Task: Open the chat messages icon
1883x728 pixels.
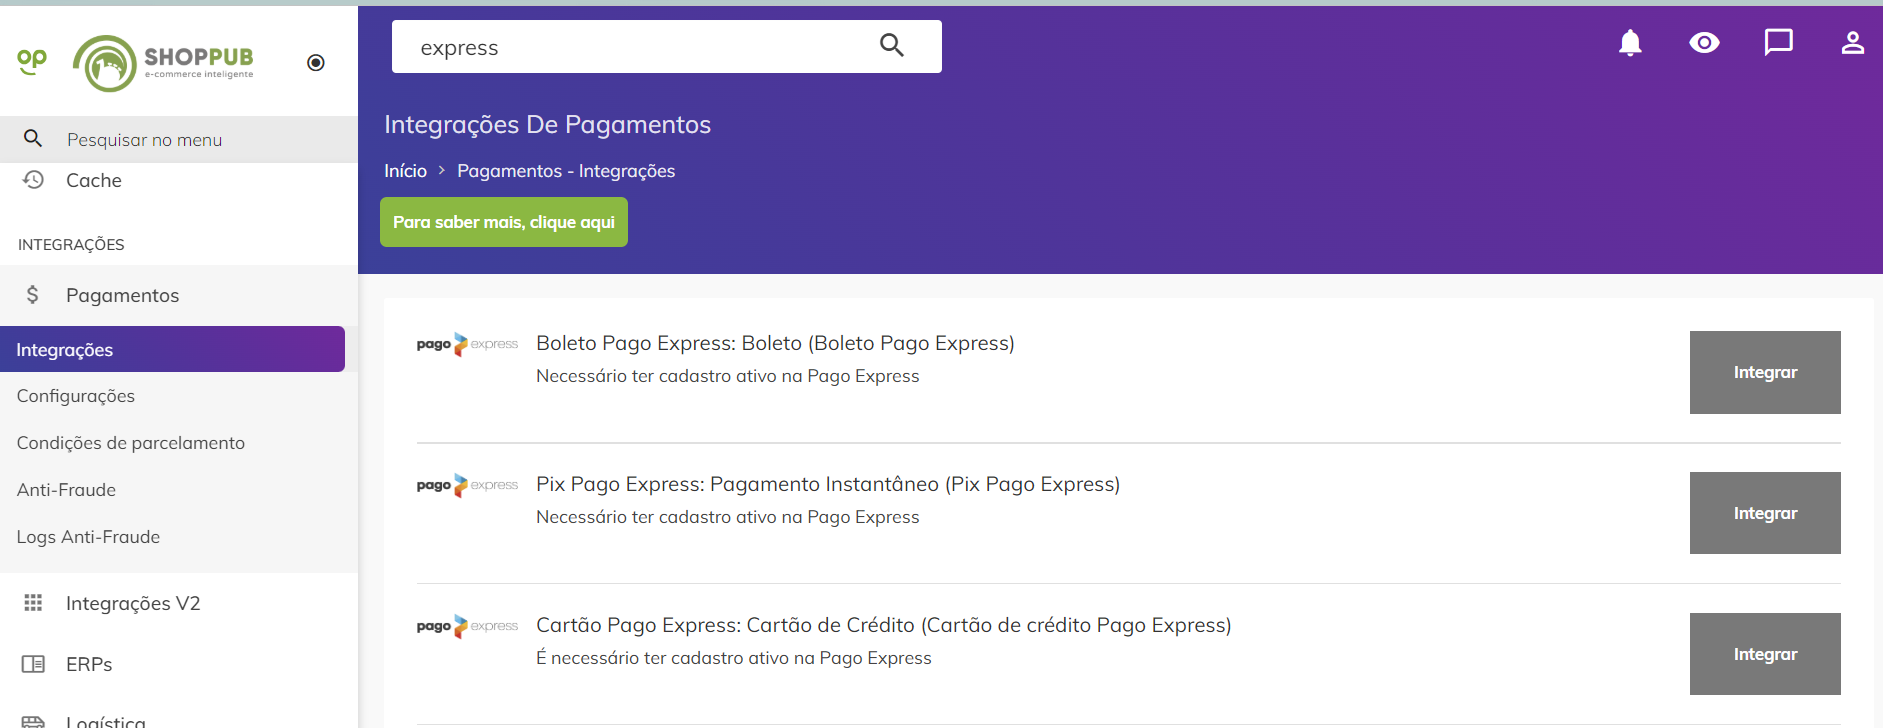Action: click(x=1778, y=43)
